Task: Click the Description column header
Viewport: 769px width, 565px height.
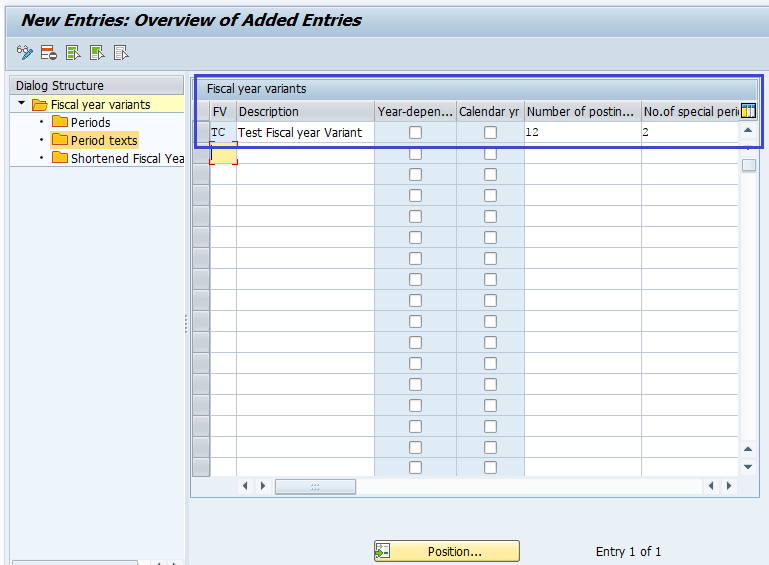Action: point(268,111)
